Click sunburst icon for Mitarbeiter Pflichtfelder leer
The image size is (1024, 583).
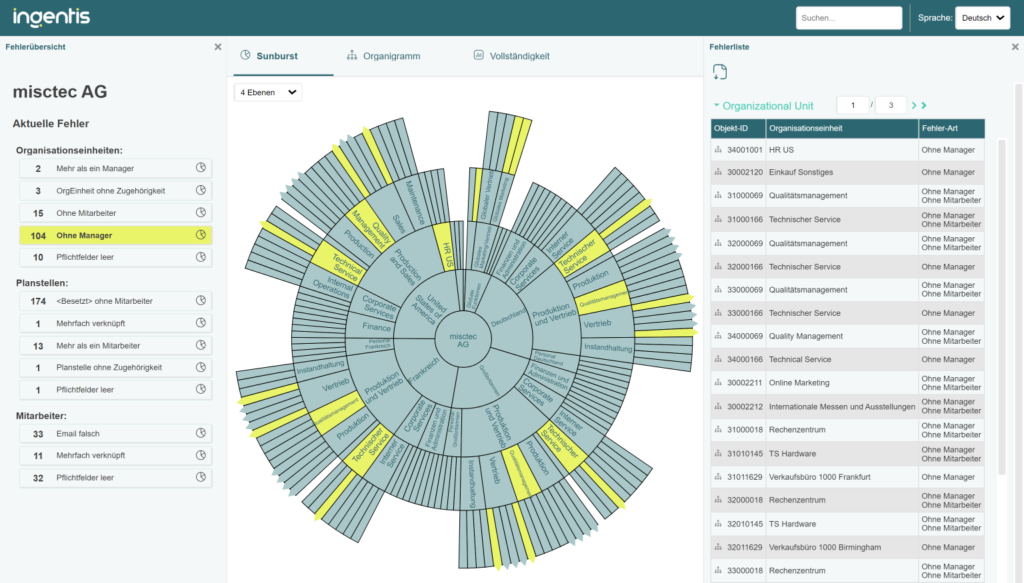(200, 477)
